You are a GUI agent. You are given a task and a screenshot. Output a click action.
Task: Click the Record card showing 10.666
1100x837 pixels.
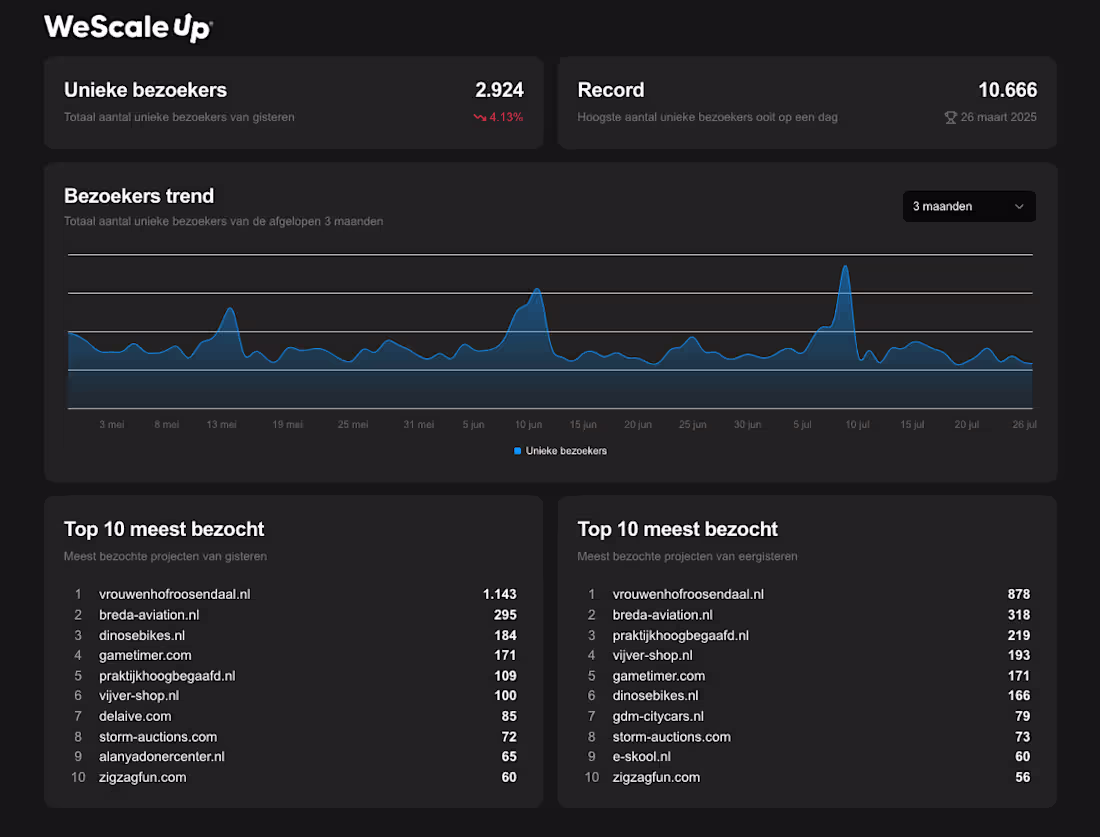(806, 101)
